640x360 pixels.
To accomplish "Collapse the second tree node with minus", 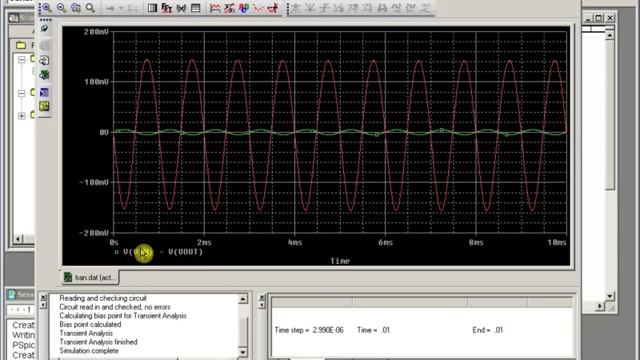I will (x=22, y=93).
